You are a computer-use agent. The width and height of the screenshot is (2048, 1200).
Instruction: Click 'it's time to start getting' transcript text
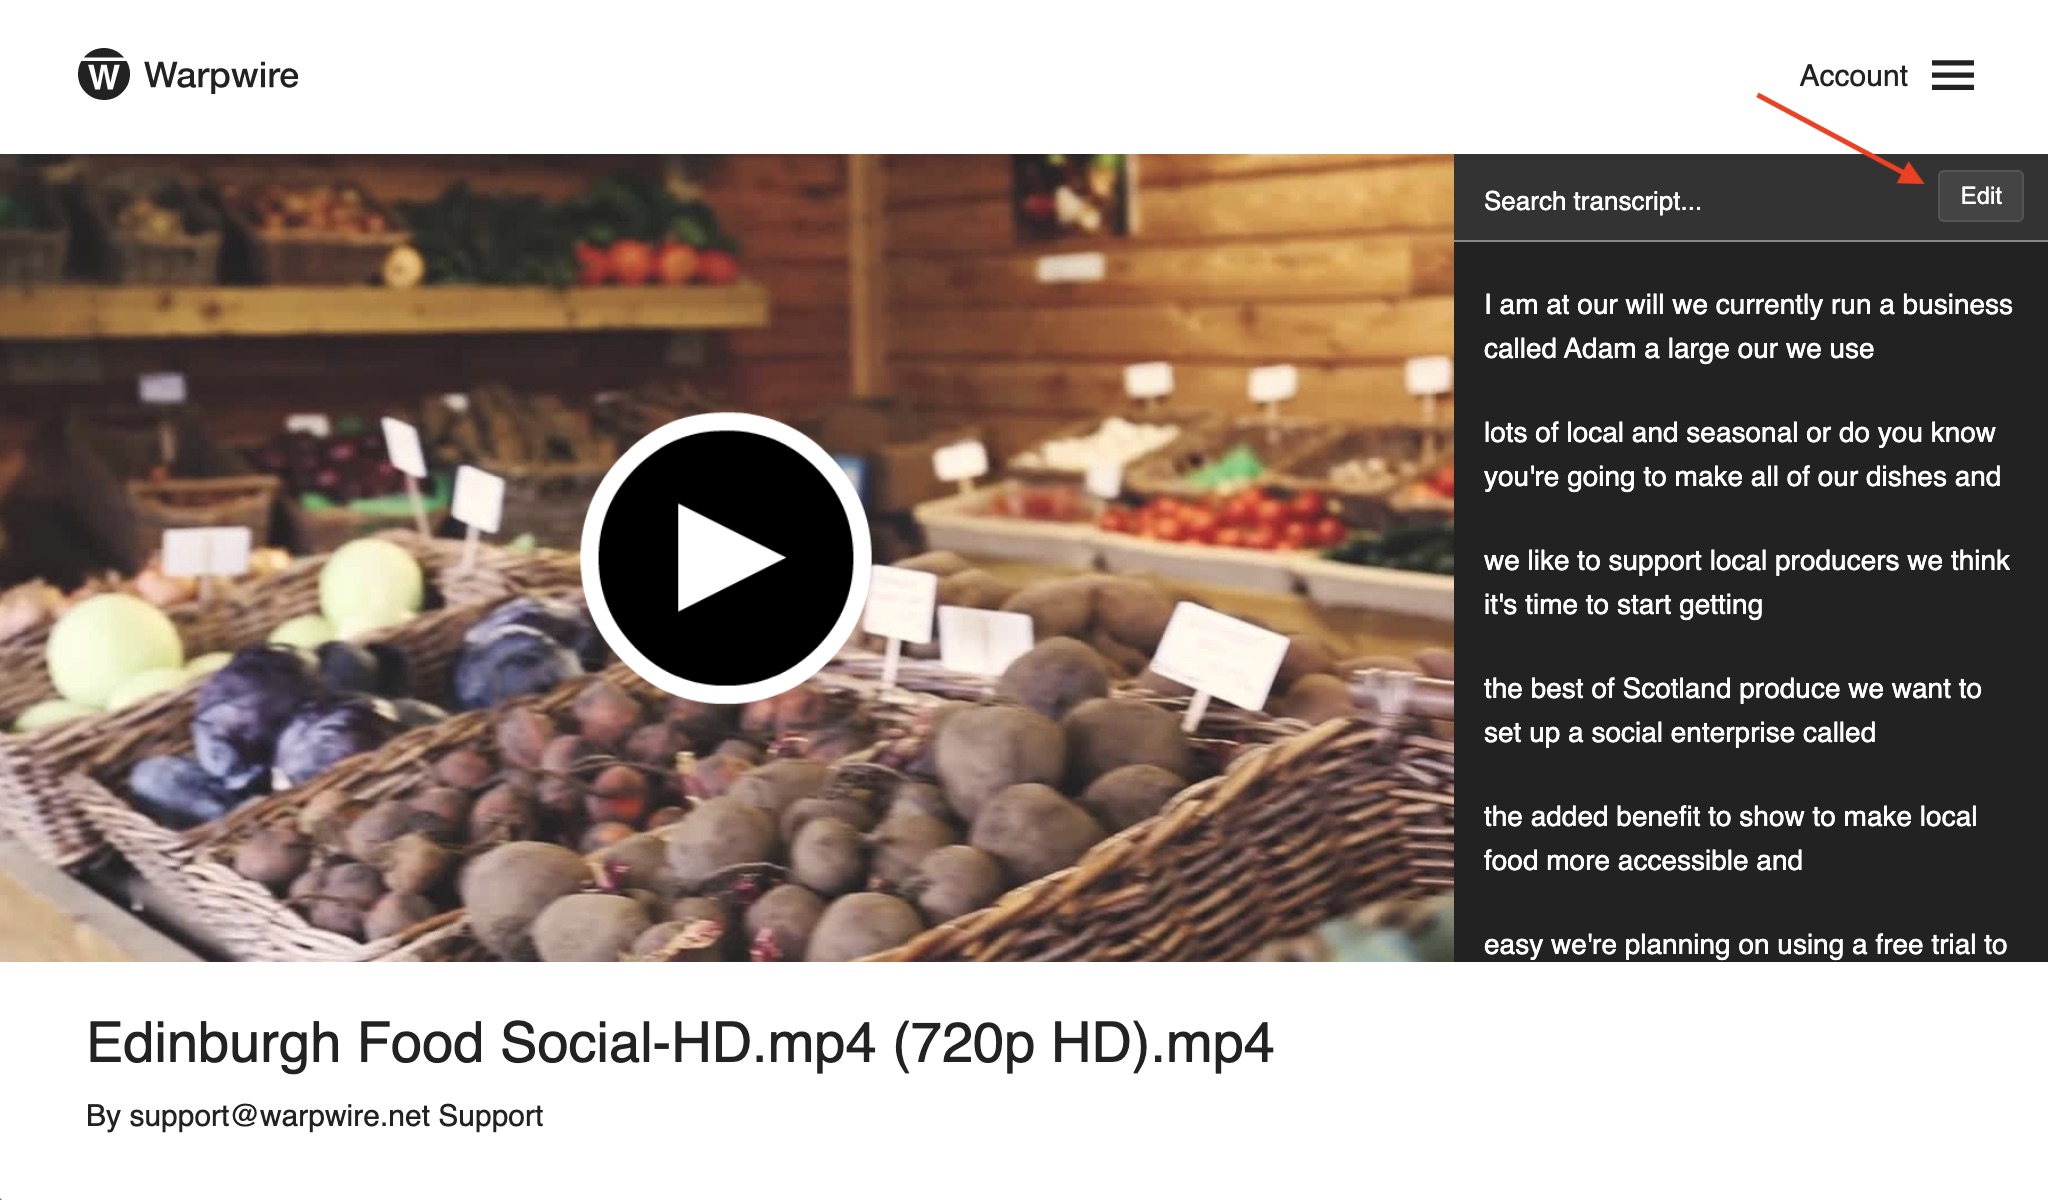pyautogui.click(x=1622, y=605)
